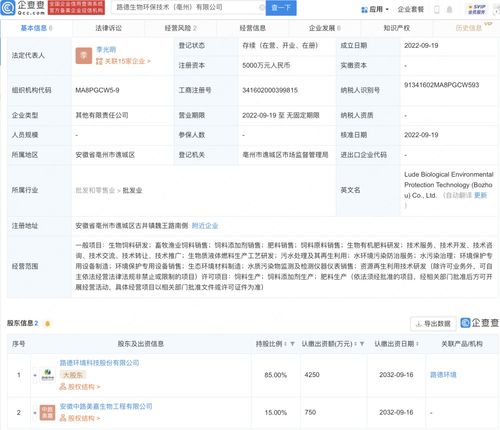Screen dimensions: 500x430
Task: Click the 85.00% shareholding cell
Action: [x=276, y=375]
